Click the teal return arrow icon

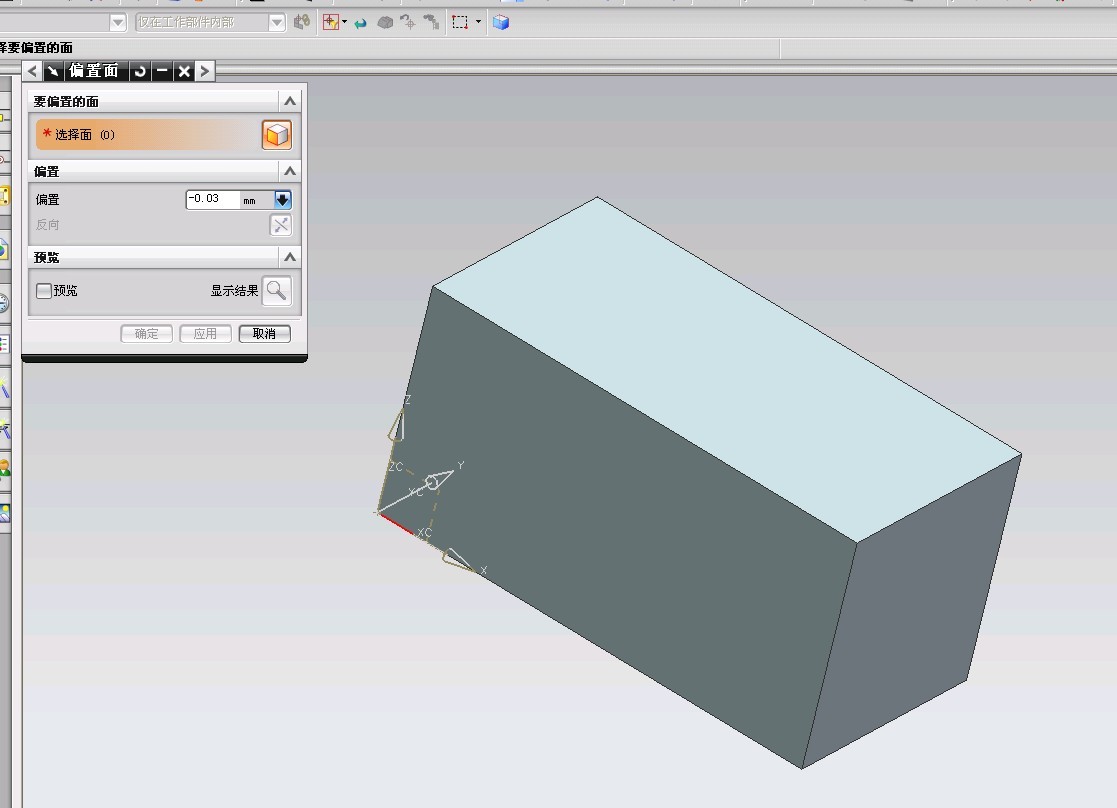360,23
